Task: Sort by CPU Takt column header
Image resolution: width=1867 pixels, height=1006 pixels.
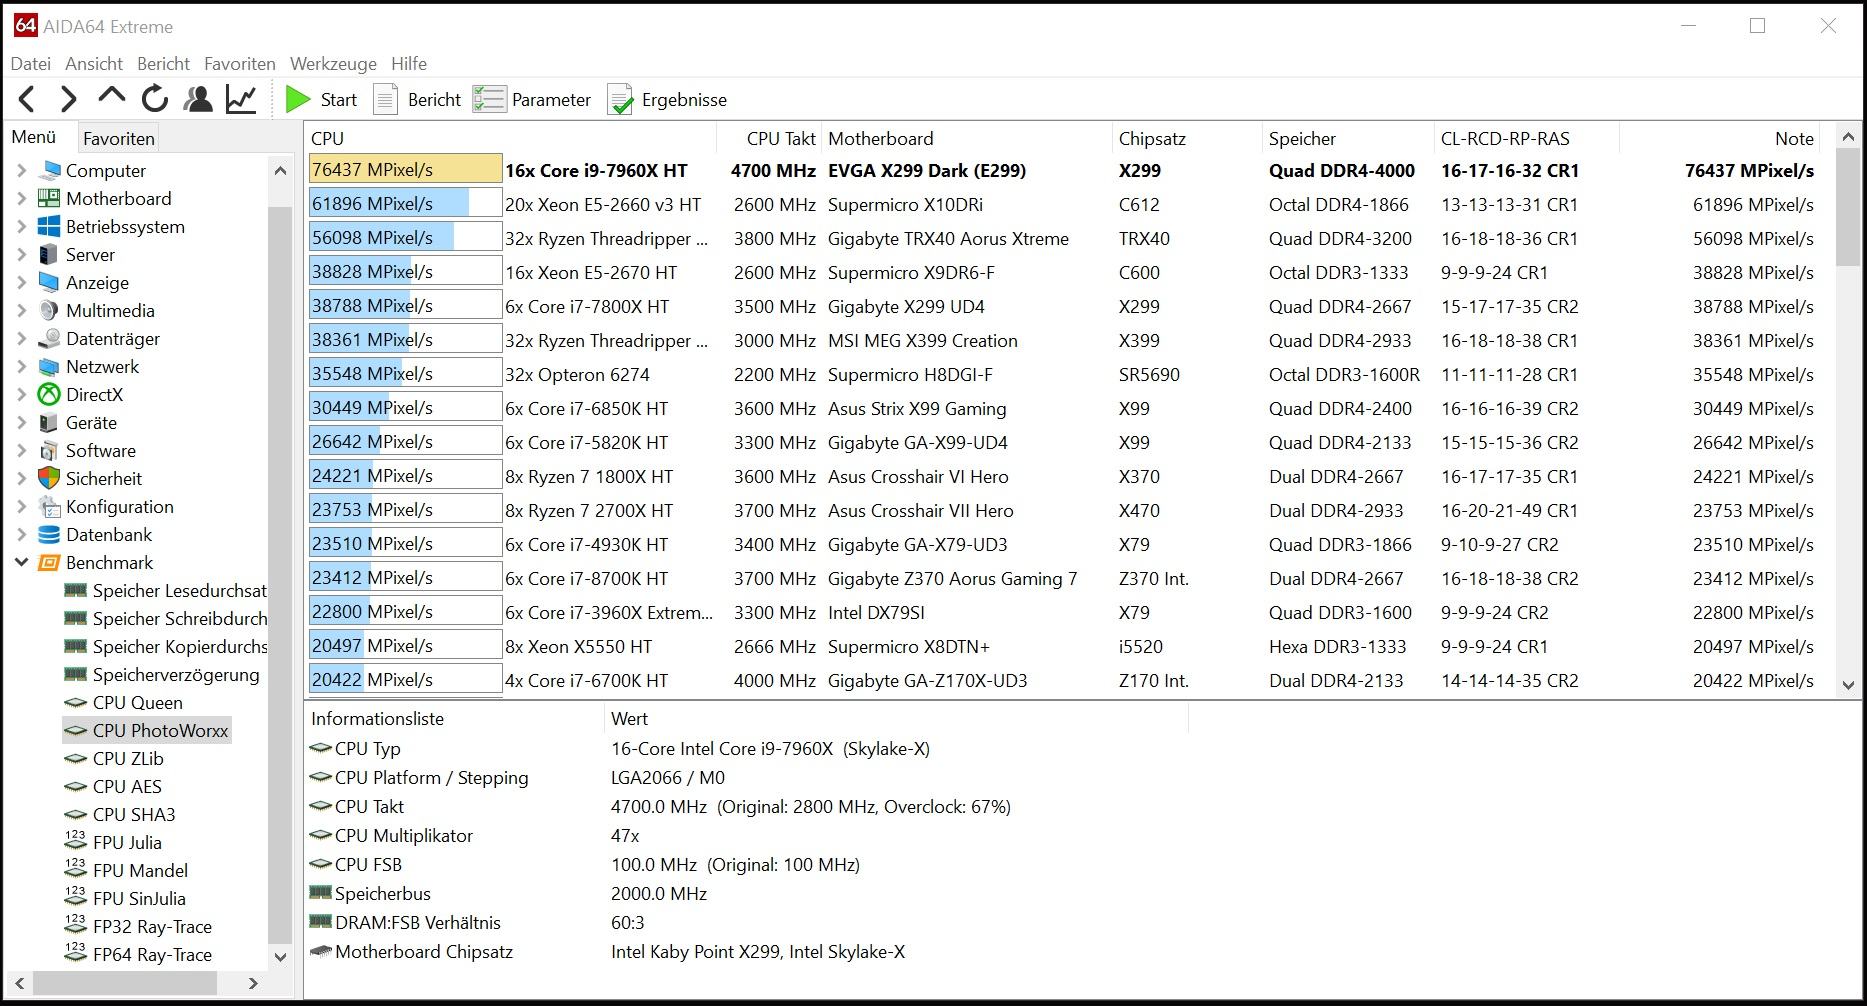Action: 769,139
